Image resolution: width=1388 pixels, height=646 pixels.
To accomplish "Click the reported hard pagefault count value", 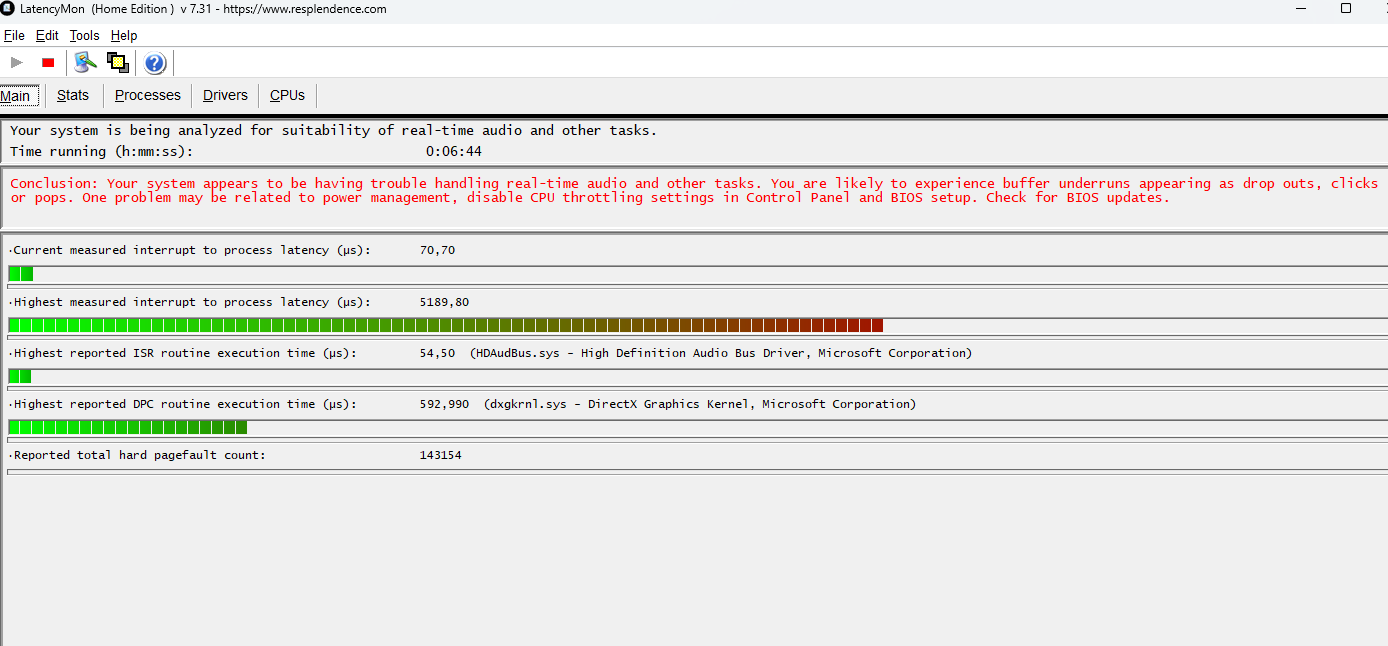I will pyautogui.click(x=441, y=454).
